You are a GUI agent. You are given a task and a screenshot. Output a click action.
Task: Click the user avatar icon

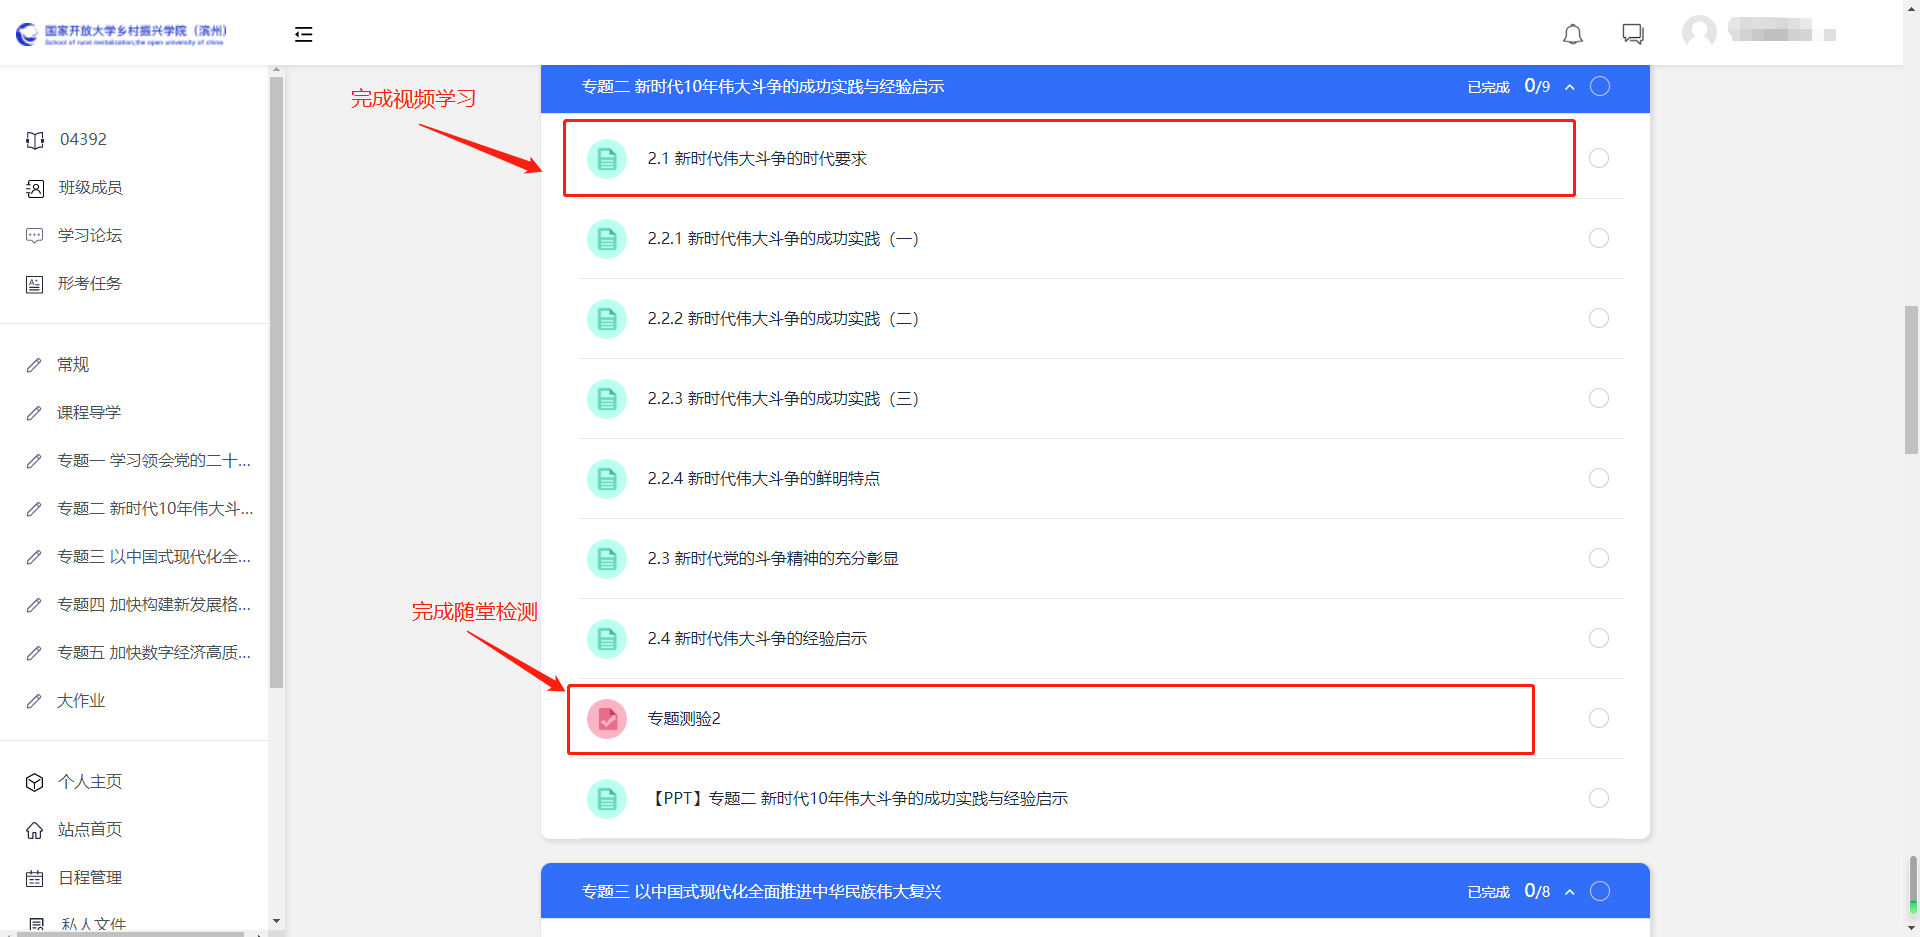[x=1699, y=32]
